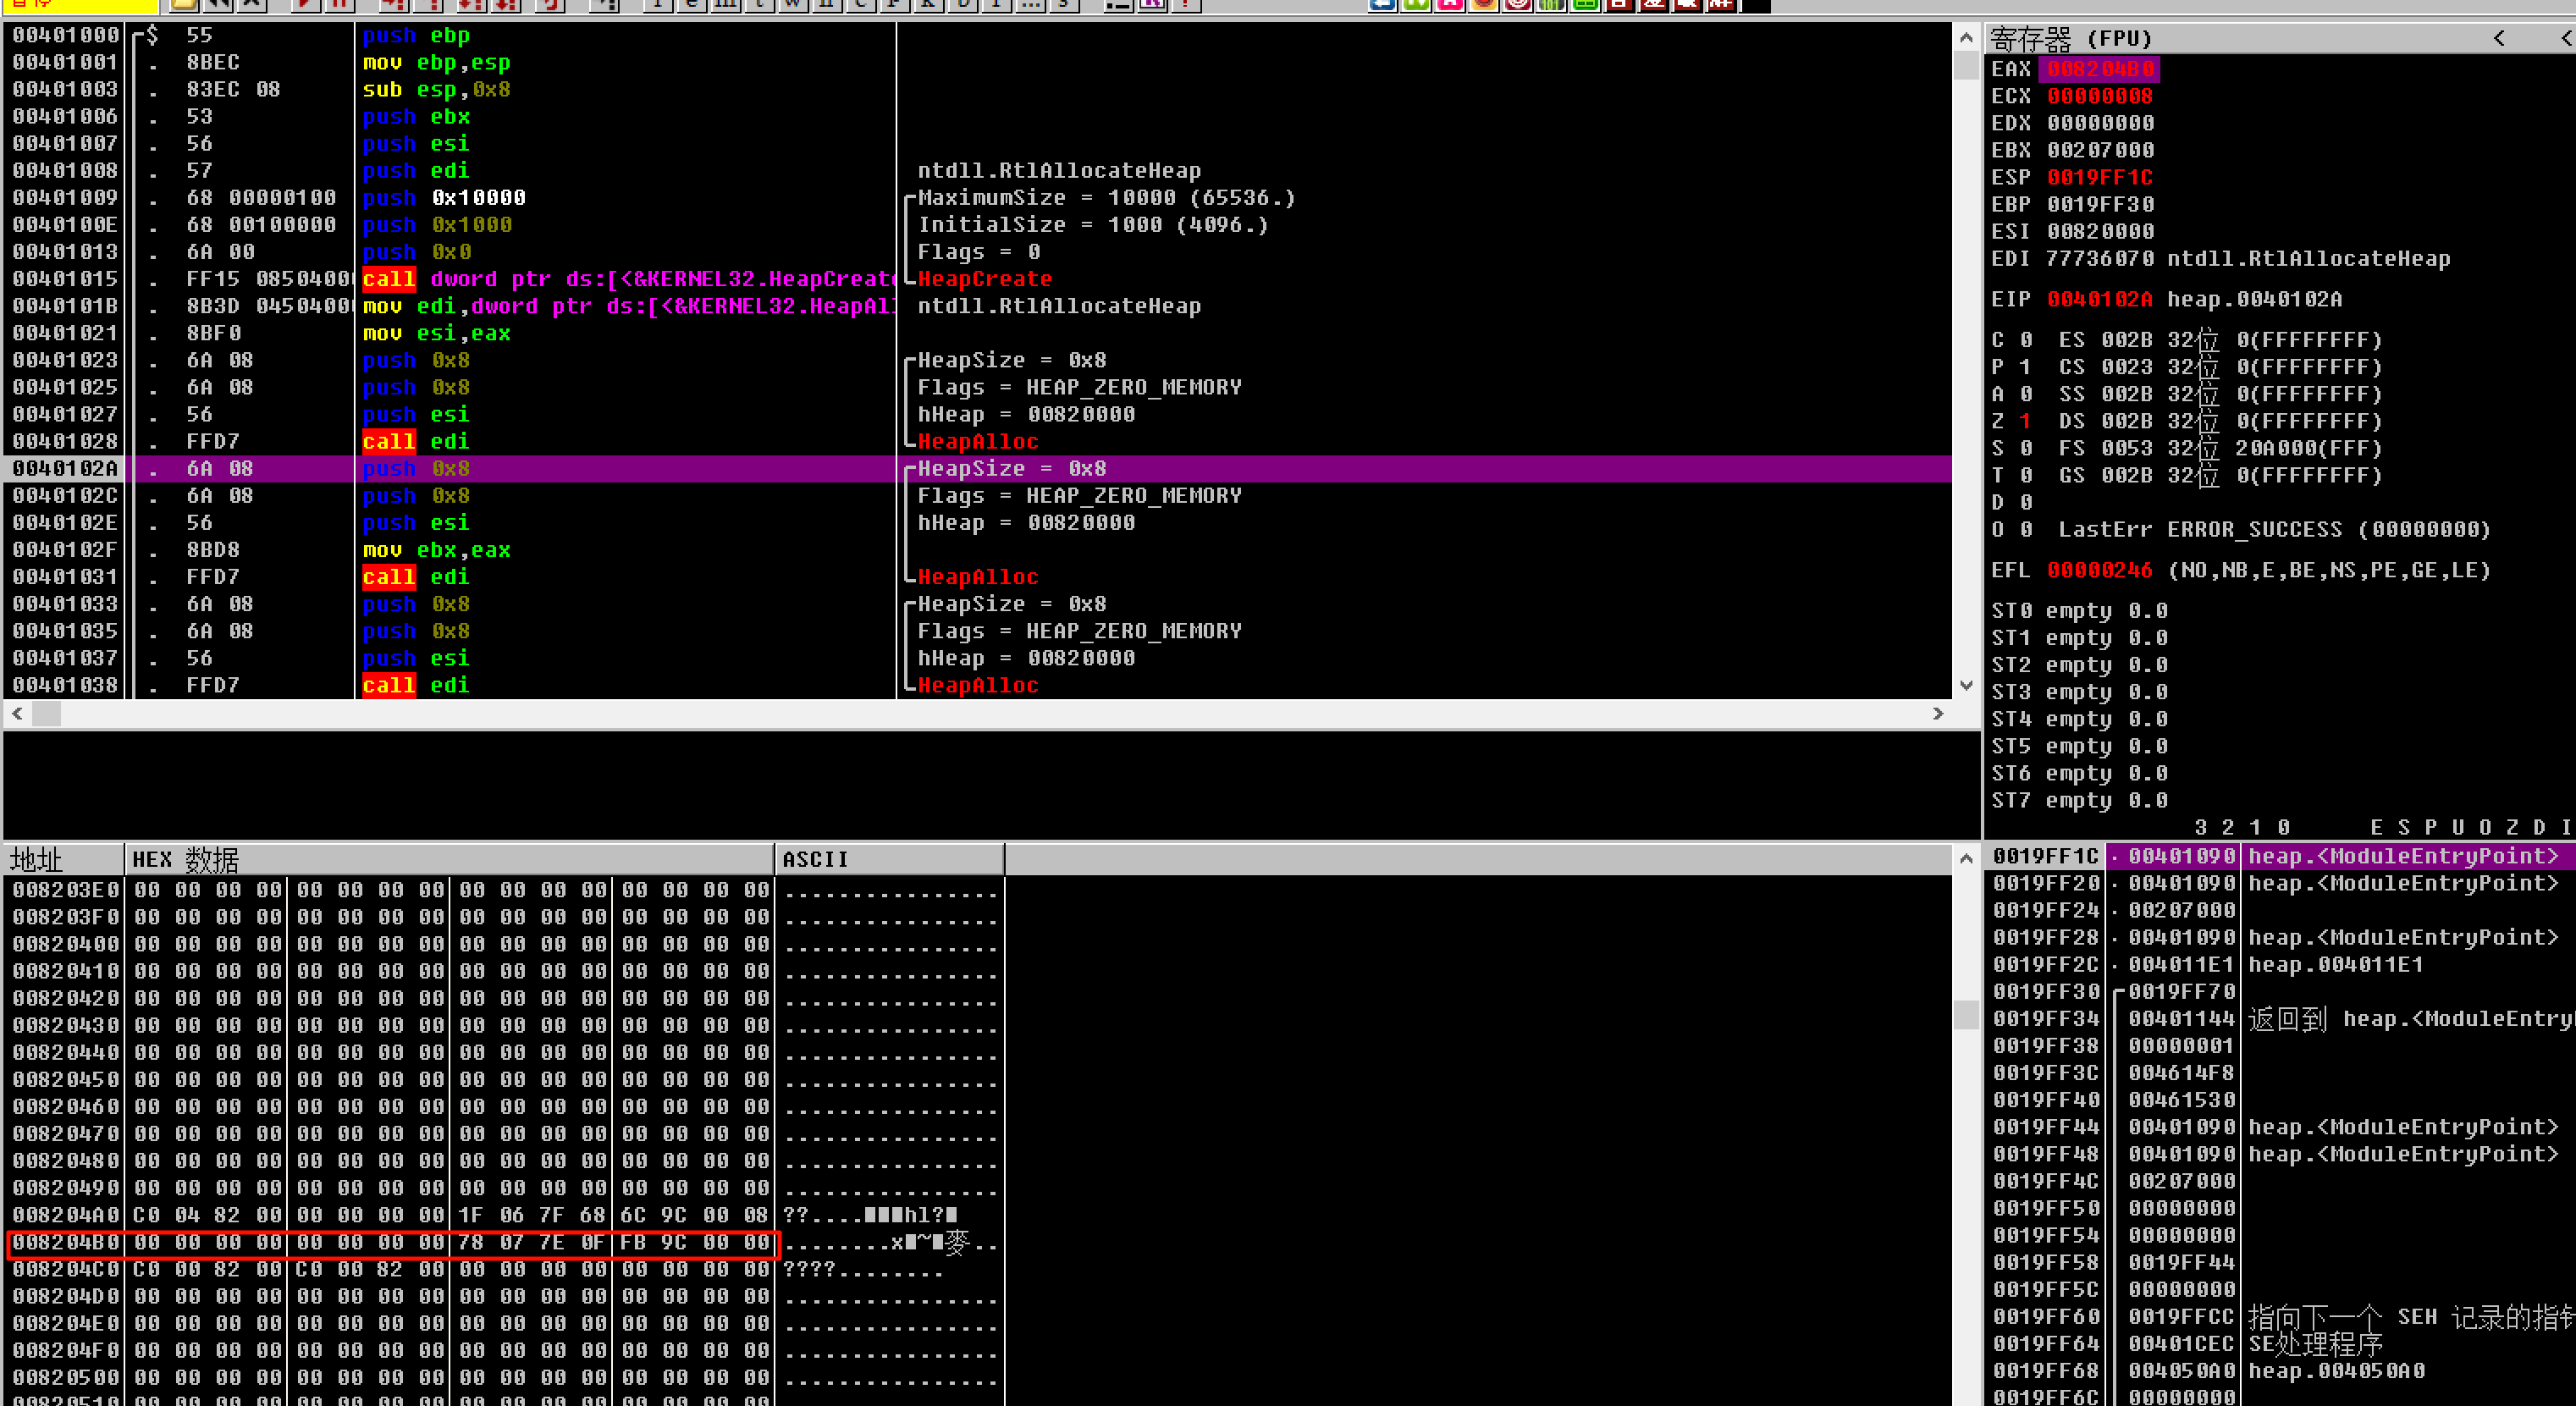Click the right arrow of the disassembly horizontal scrollbar
Screen dimensions: 2576x1406
[x=1938, y=713]
